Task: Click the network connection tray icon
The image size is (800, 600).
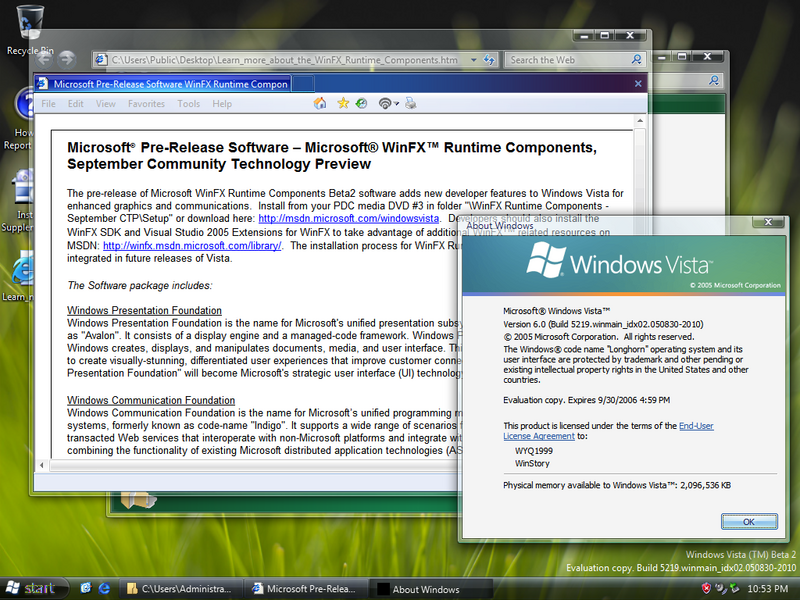Action: [734, 588]
